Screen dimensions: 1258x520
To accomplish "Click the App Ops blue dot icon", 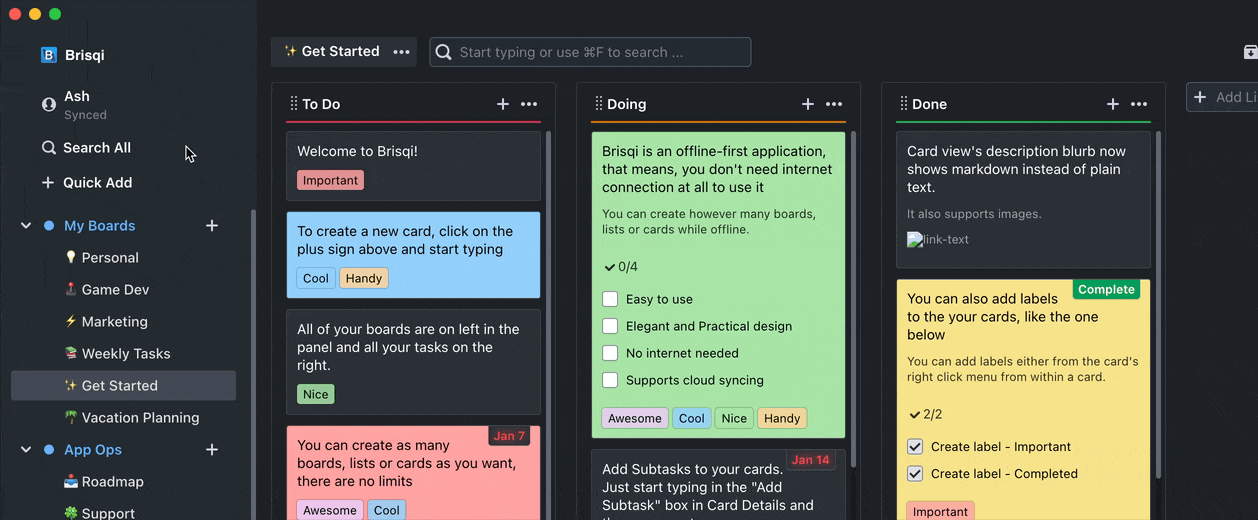I will 49,450.
